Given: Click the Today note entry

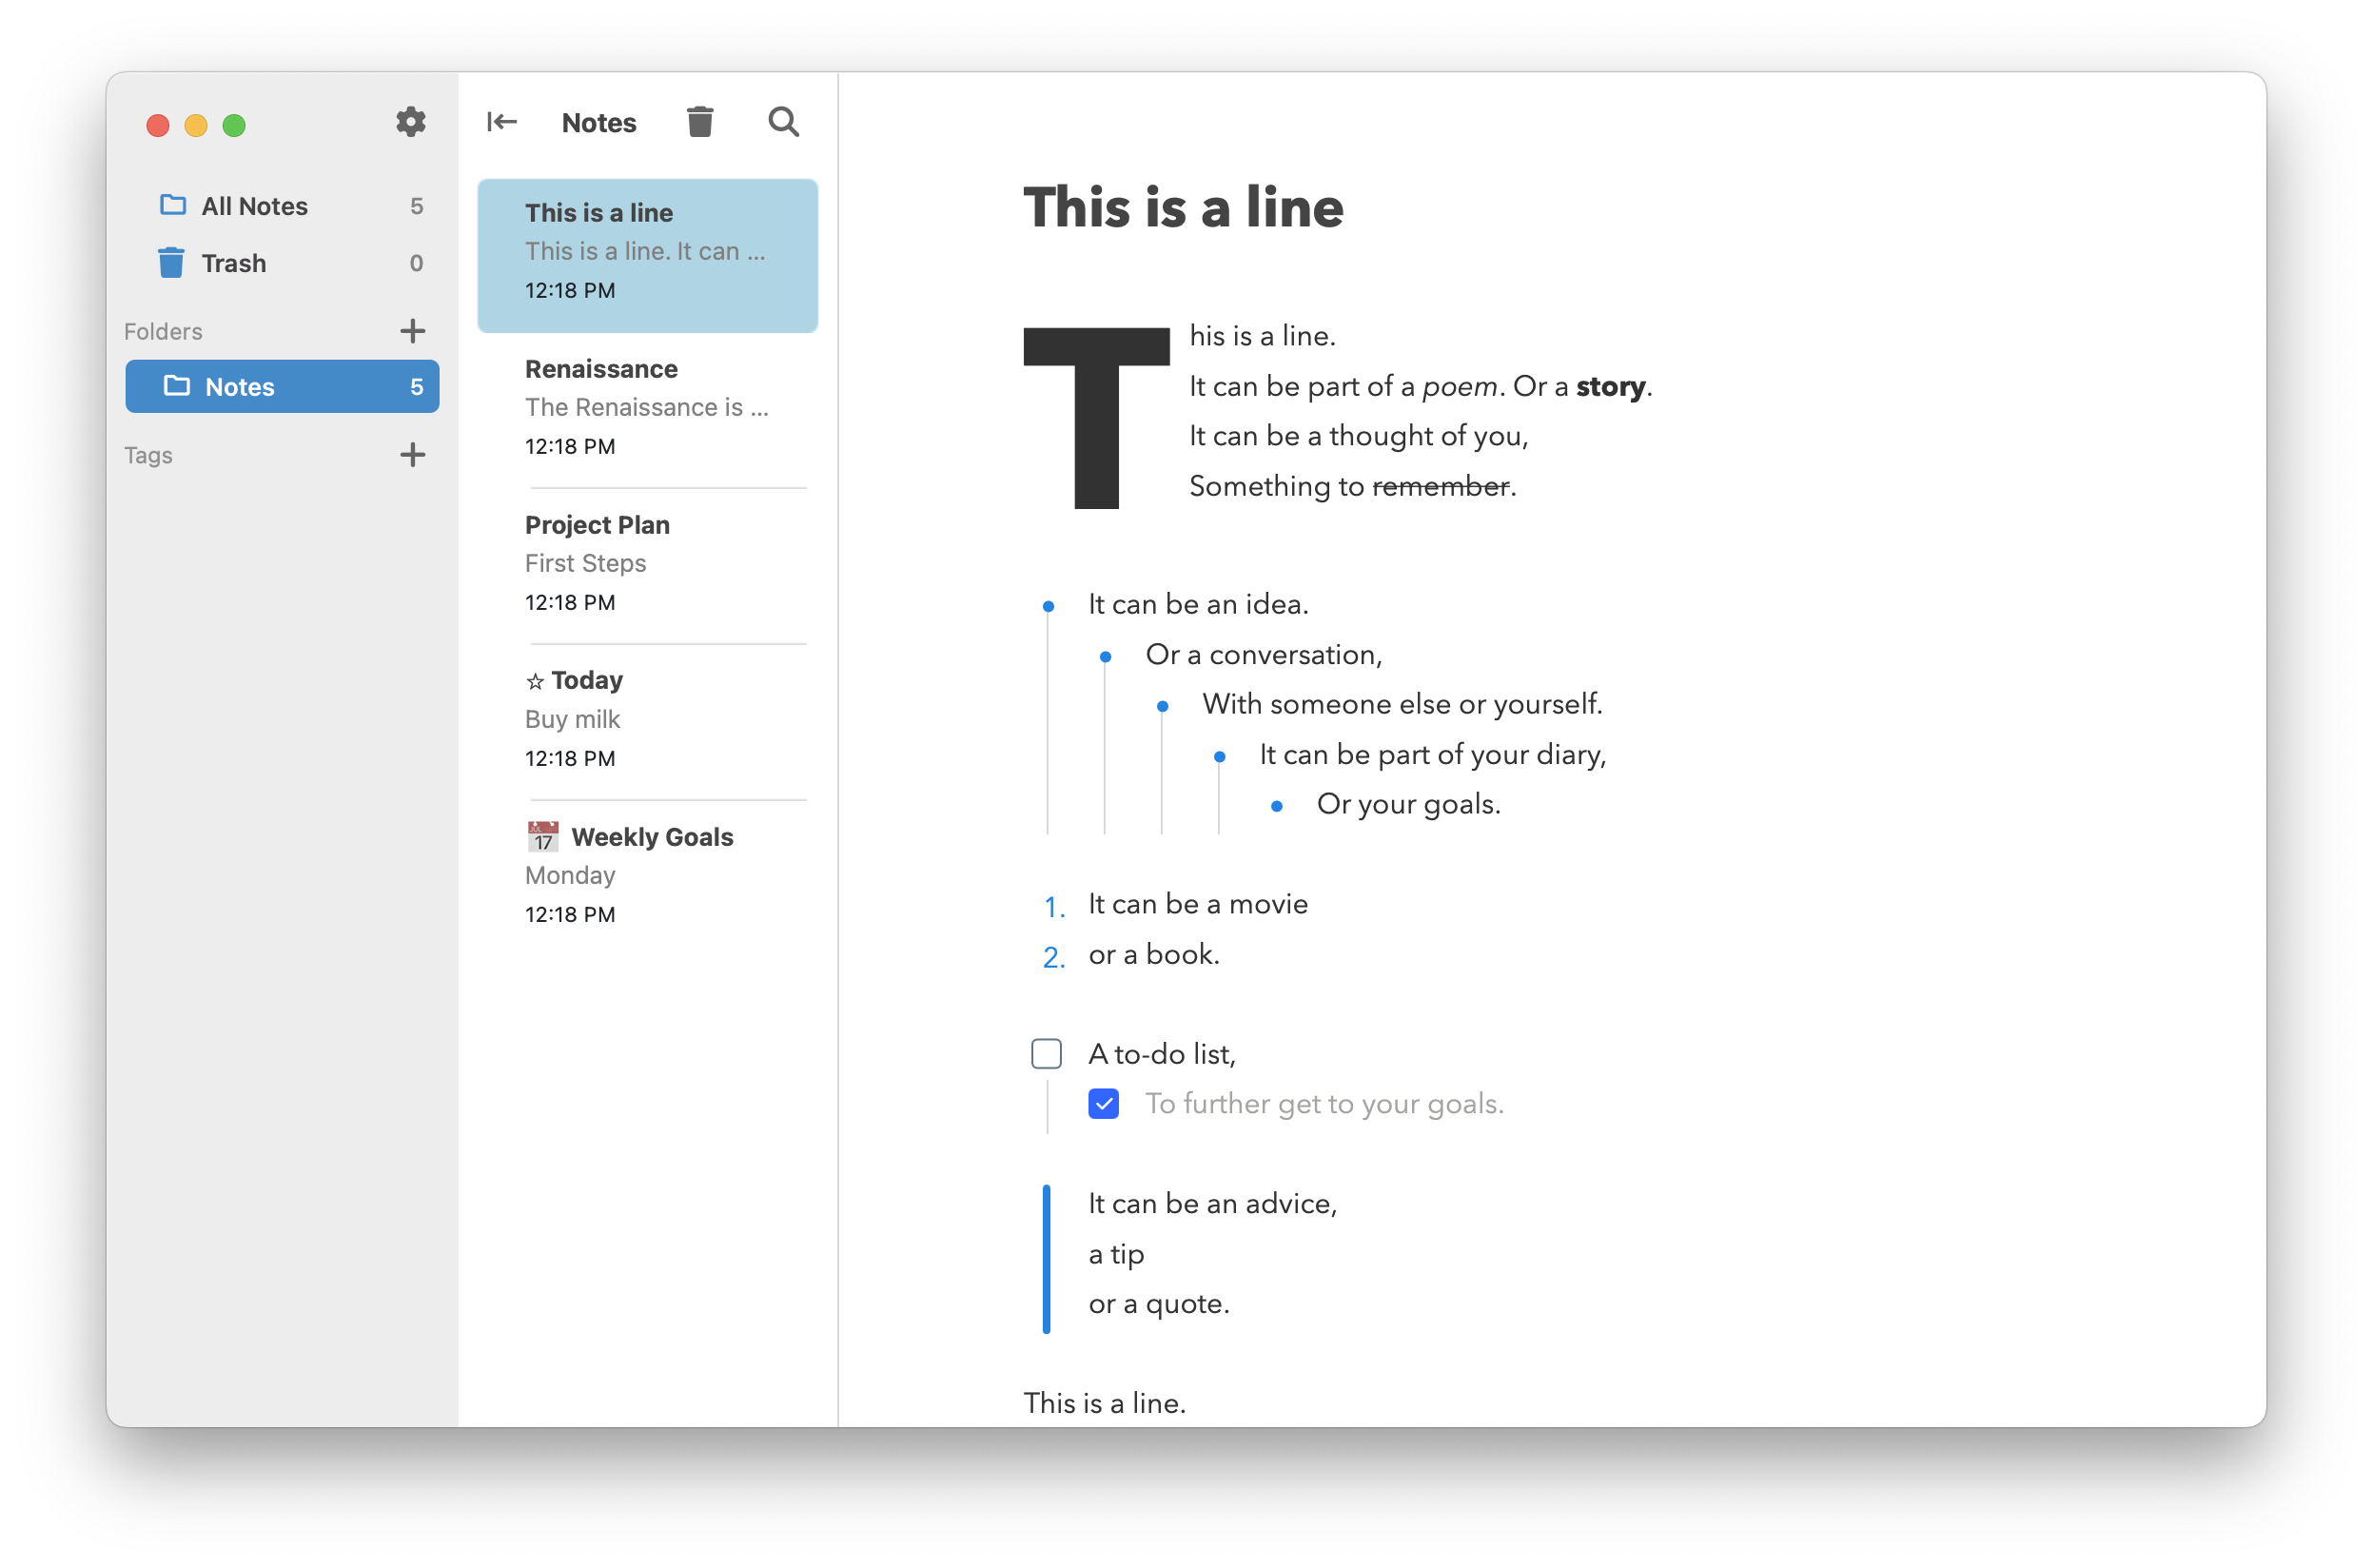Looking at the screenshot, I should pos(648,717).
